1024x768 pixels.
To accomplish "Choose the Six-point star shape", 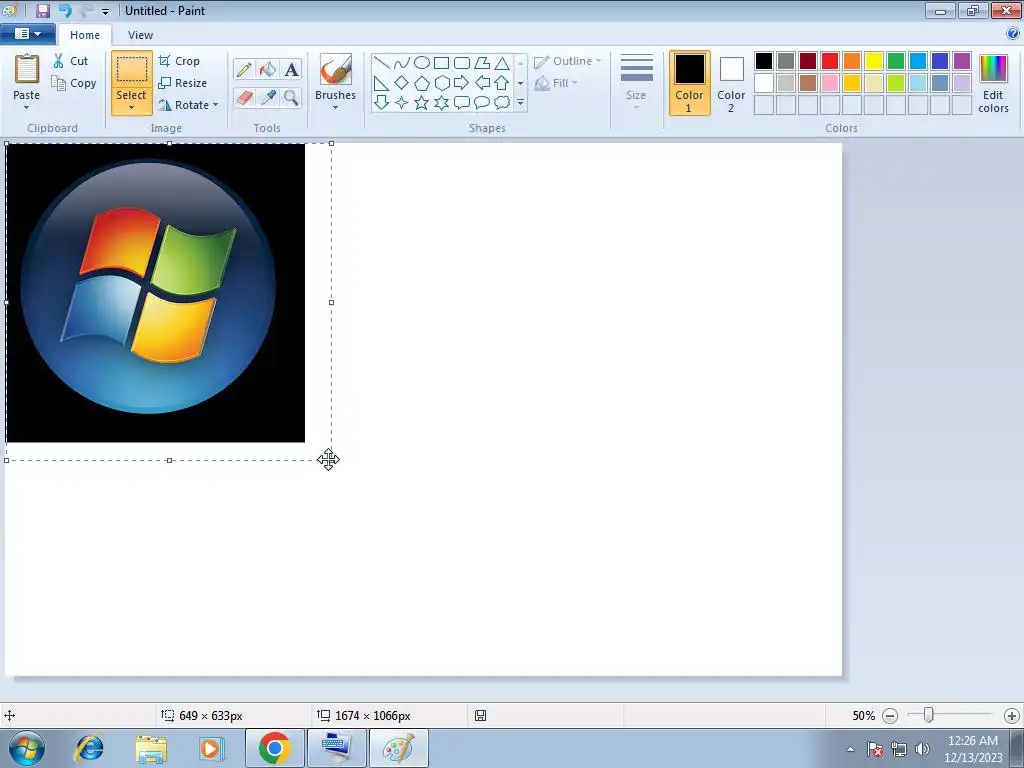I will [441, 103].
